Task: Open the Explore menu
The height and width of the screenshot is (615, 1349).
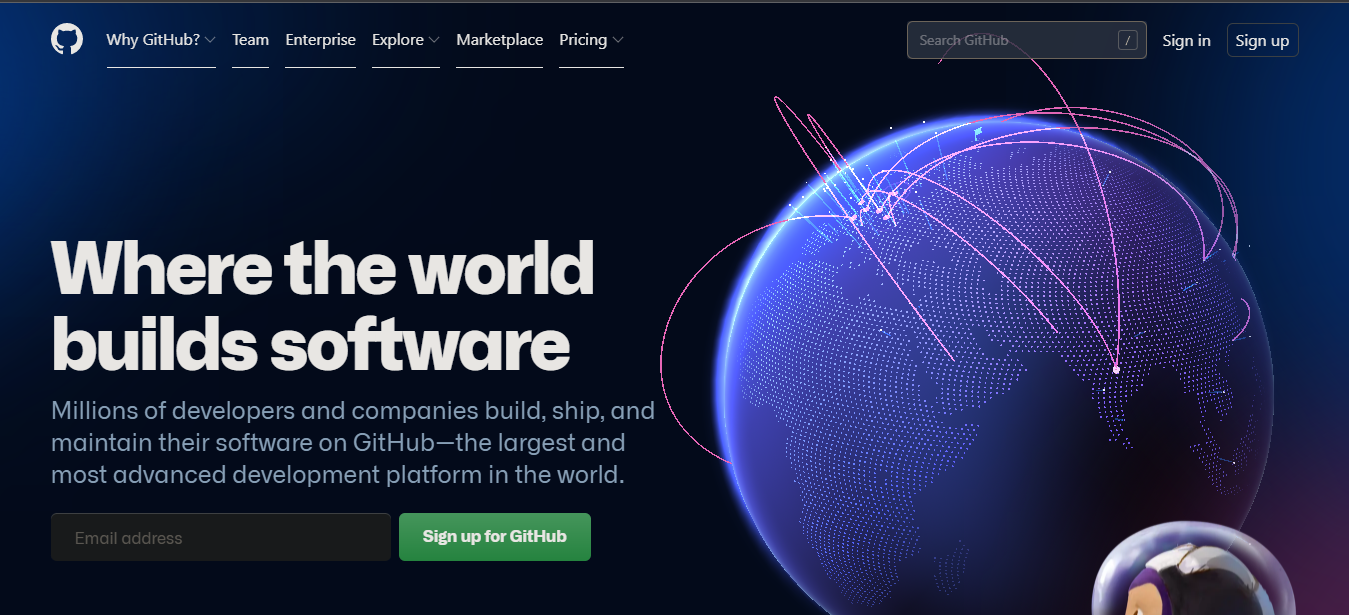Action: pyautogui.click(x=405, y=40)
